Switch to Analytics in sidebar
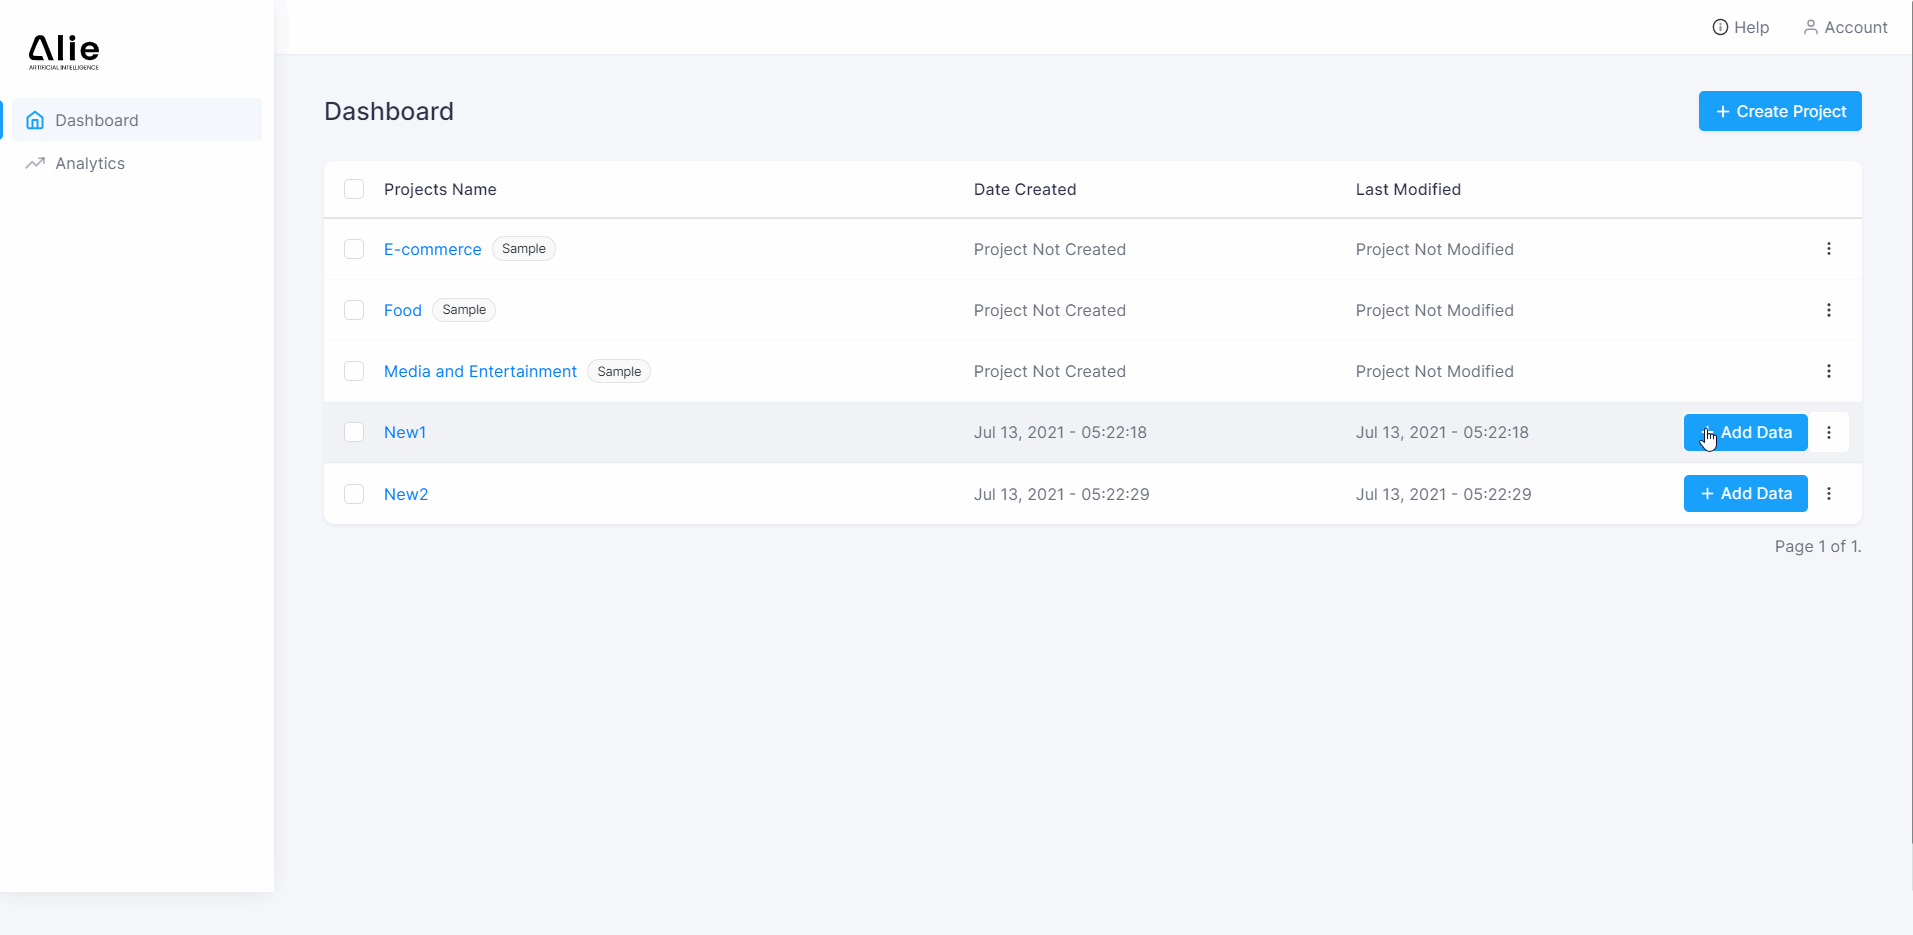 click(90, 163)
